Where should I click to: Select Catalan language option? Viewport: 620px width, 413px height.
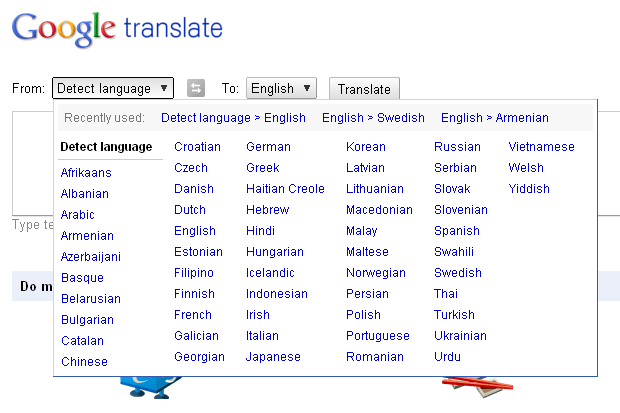pyautogui.click(x=82, y=341)
